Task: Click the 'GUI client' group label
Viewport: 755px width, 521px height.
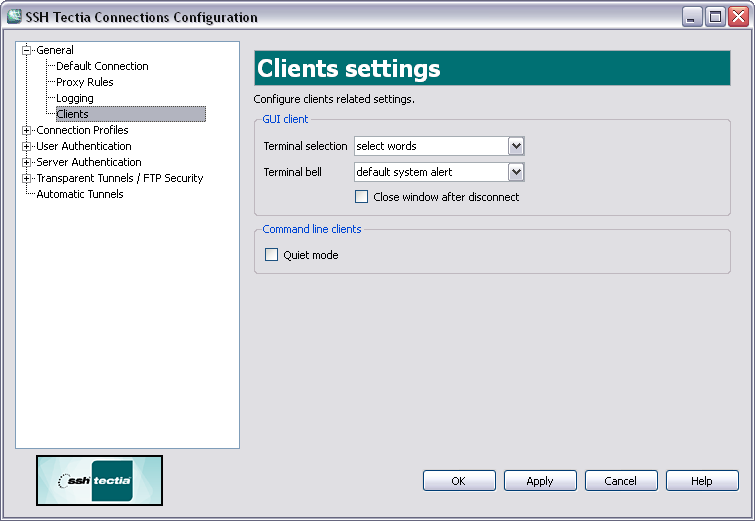Action: (x=285, y=119)
